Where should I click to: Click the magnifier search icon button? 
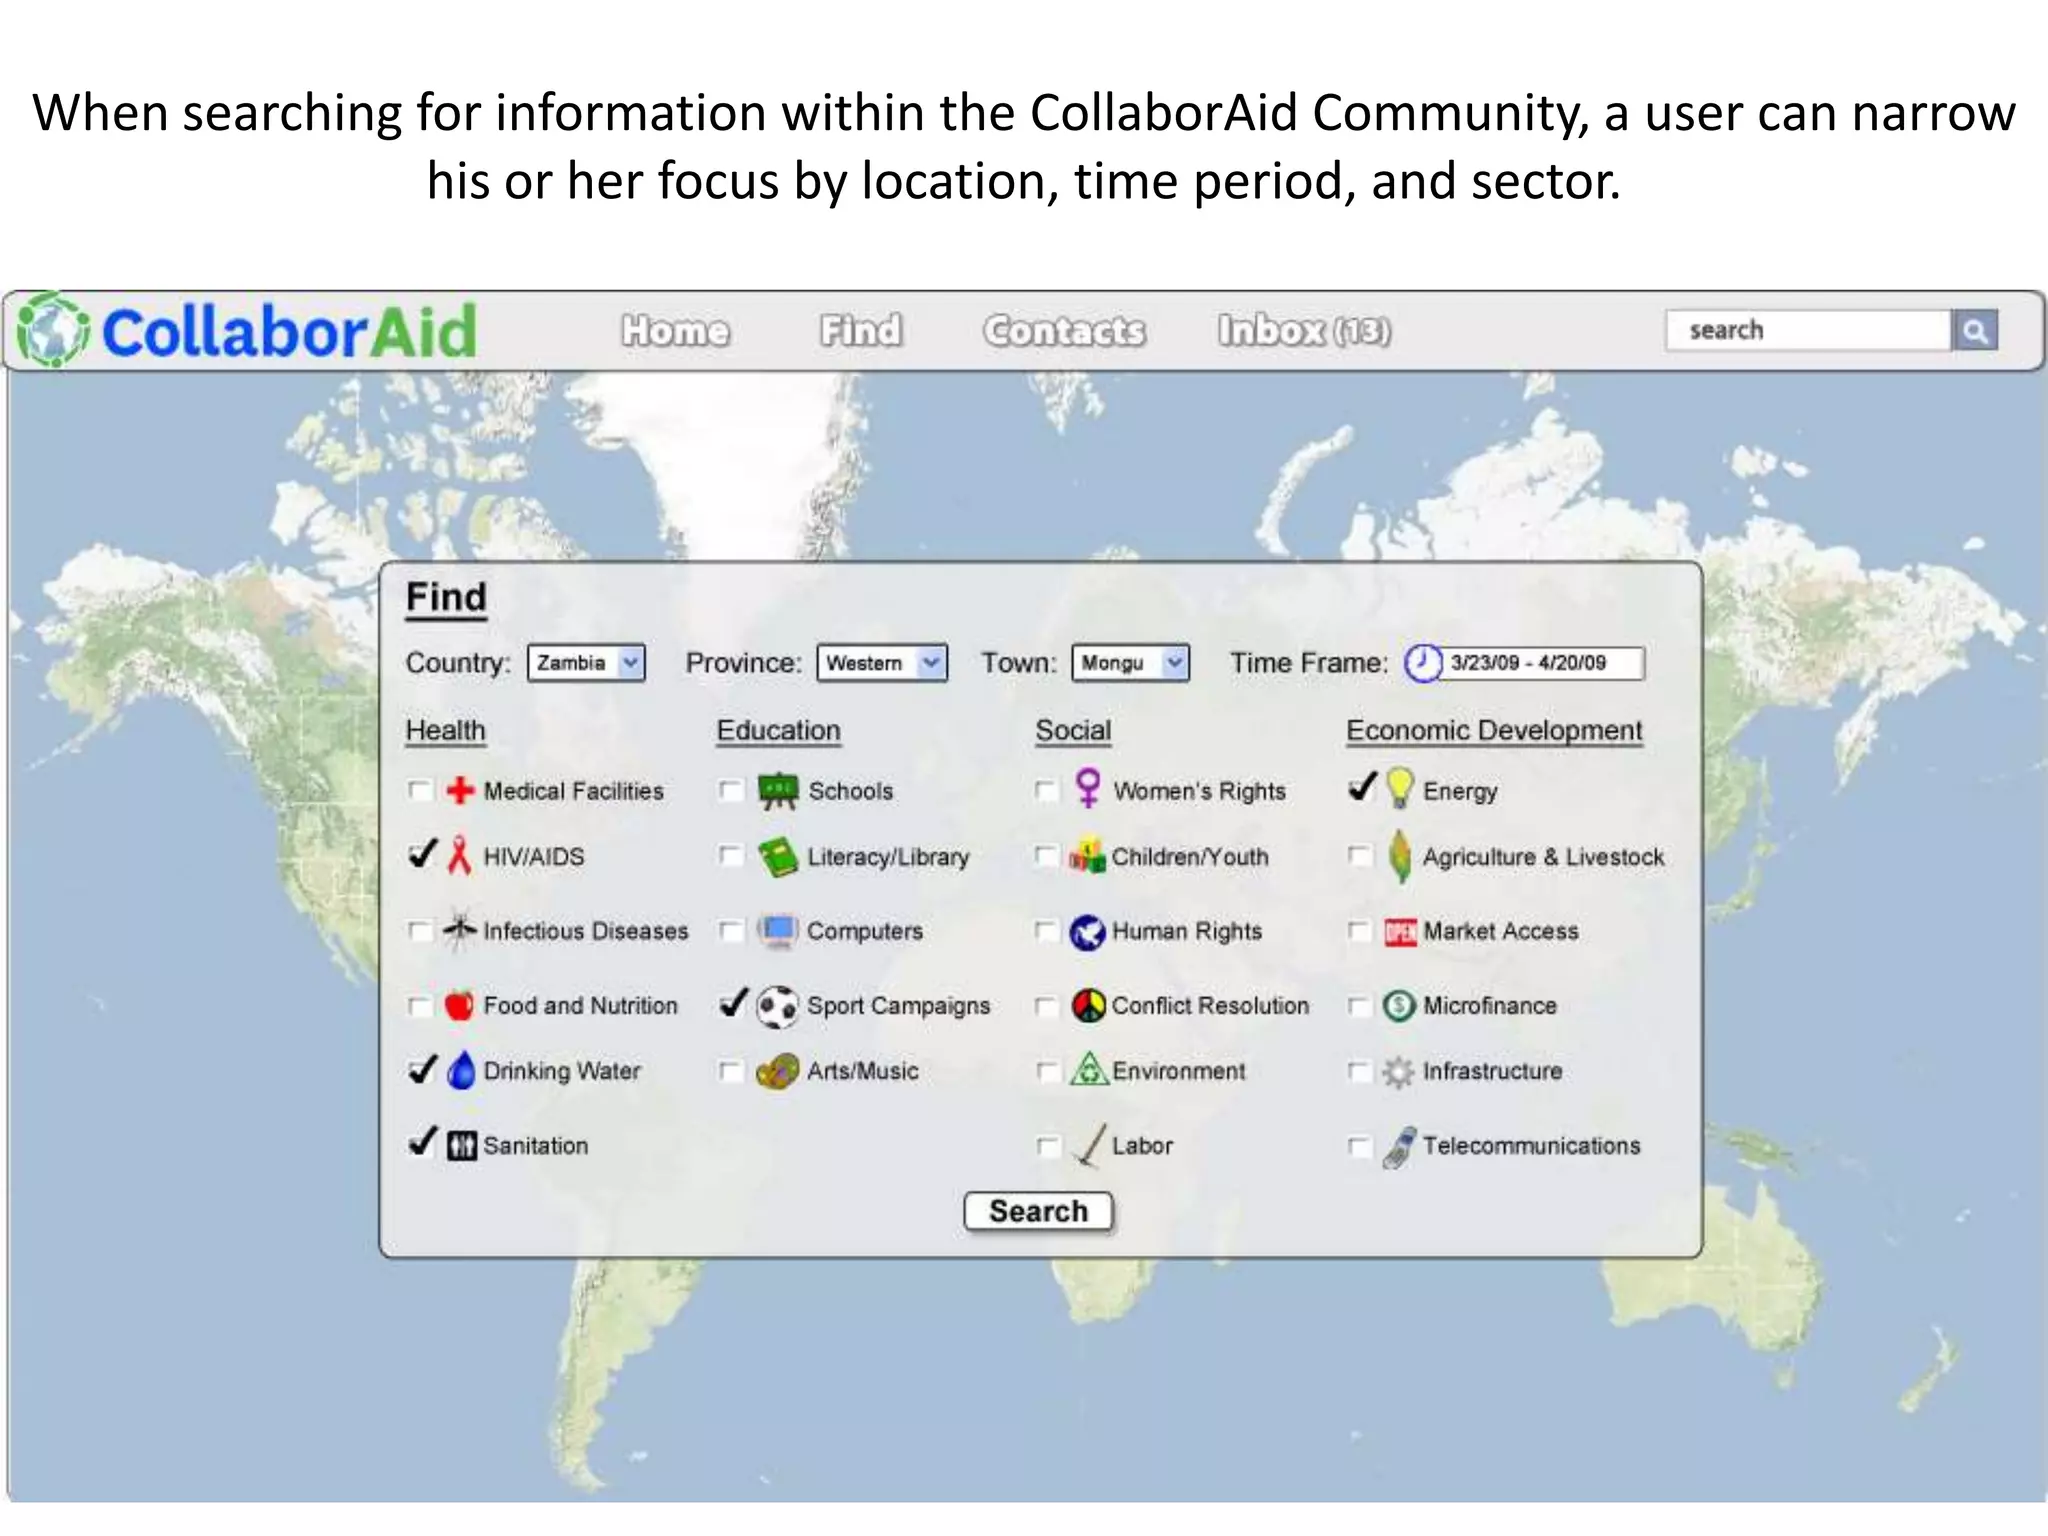pyautogui.click(x=1974, y=331)
